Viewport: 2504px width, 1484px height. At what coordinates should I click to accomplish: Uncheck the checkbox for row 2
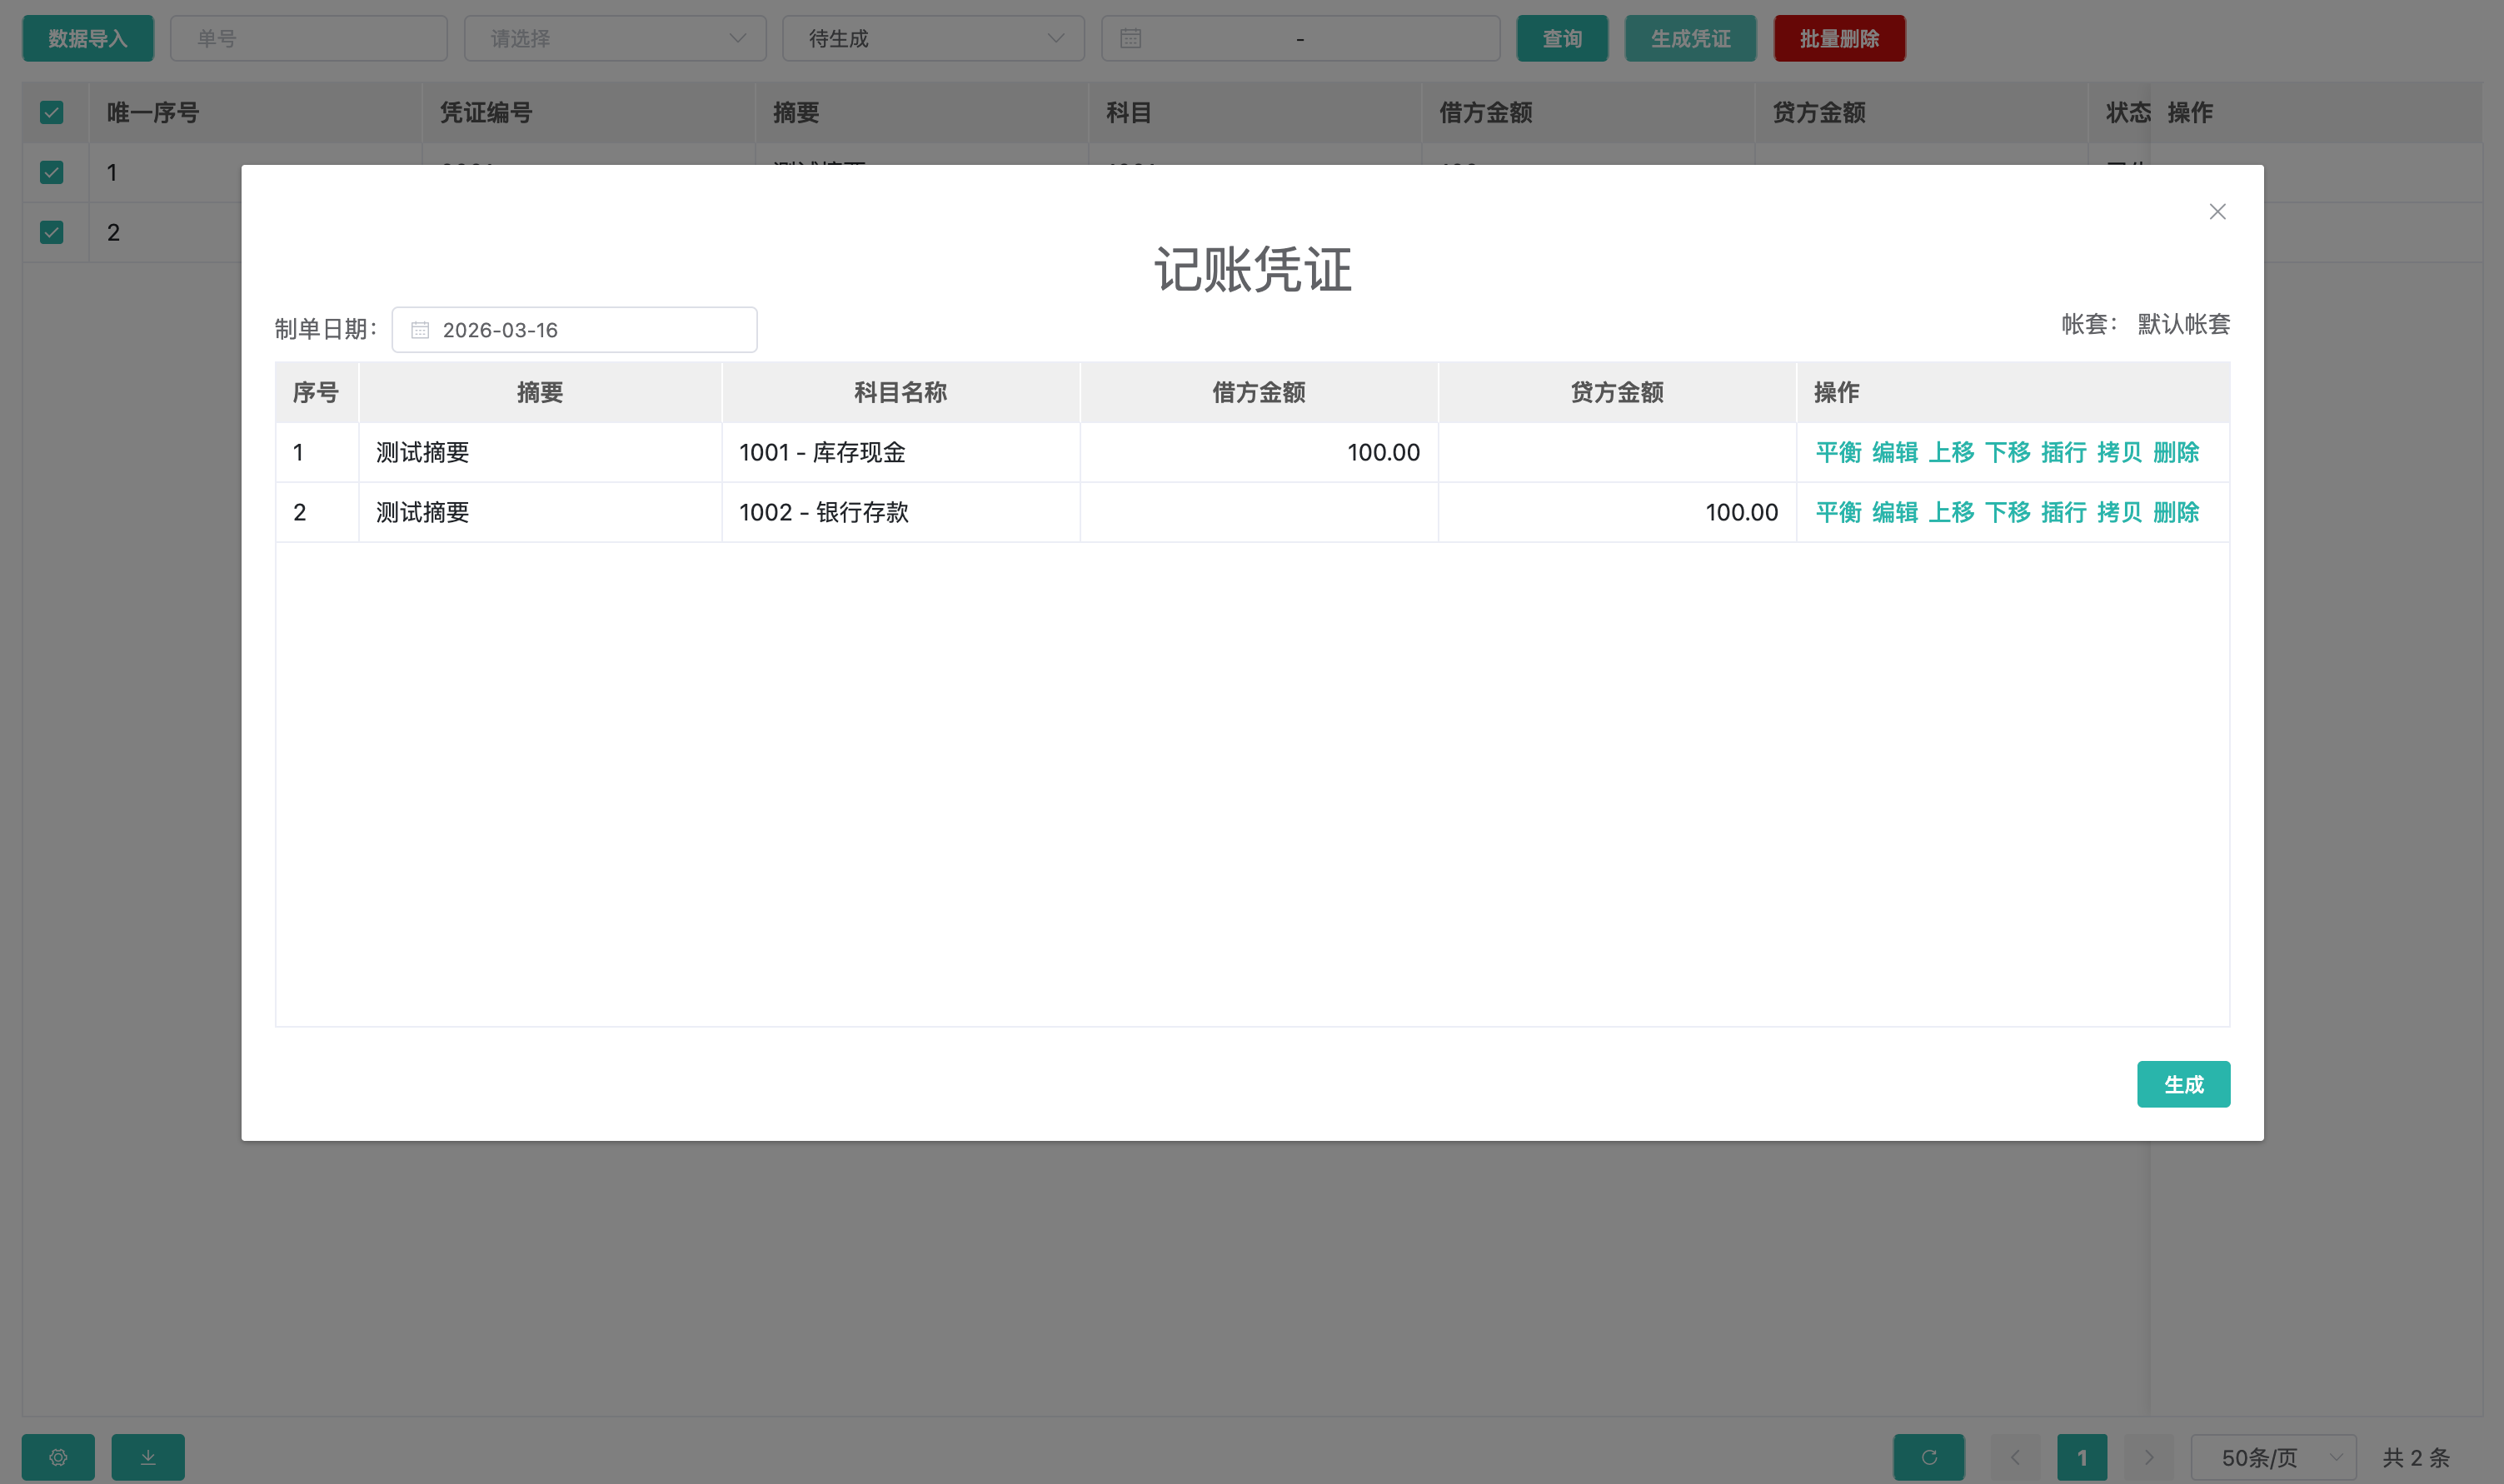click(x=52, y=232)
